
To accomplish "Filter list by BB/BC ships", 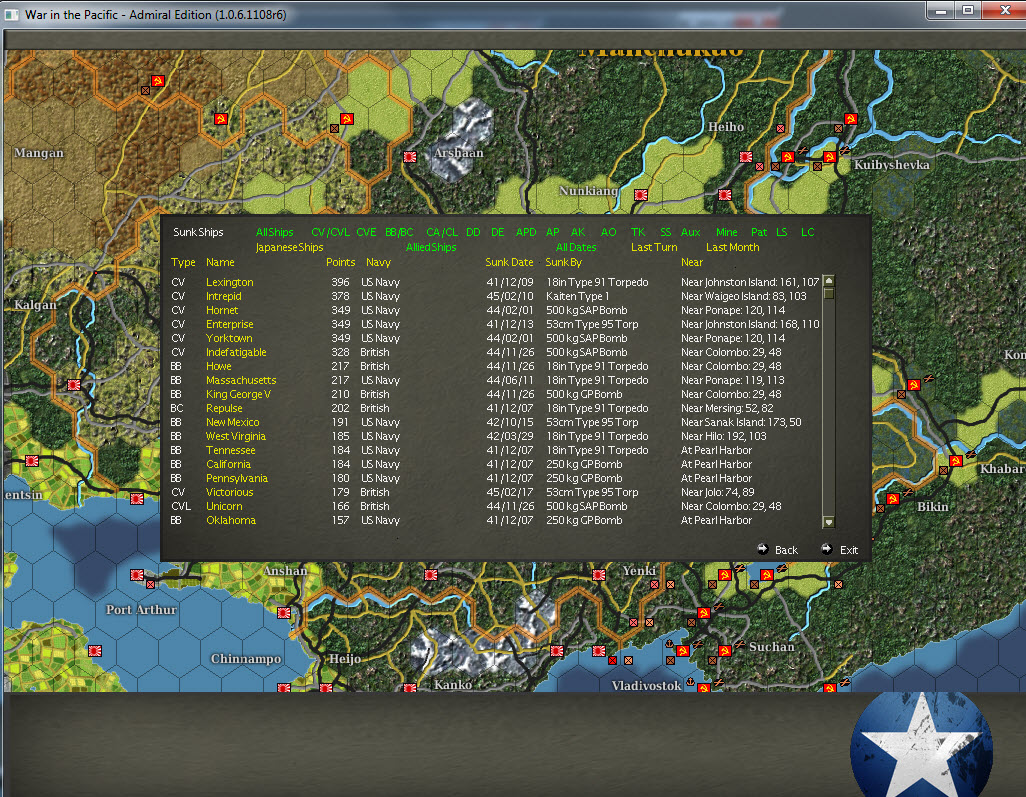I will [x=399, y=232].
